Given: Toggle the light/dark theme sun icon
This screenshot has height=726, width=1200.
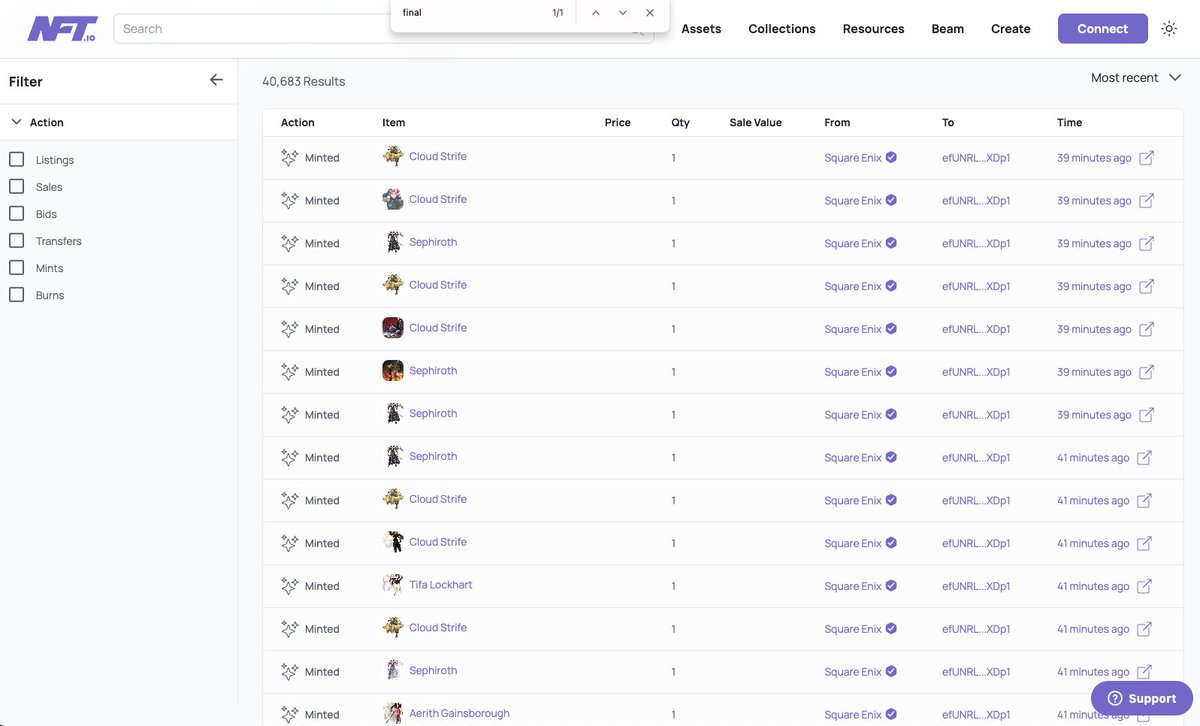Looking at the screenshot, I should 1169,29.
